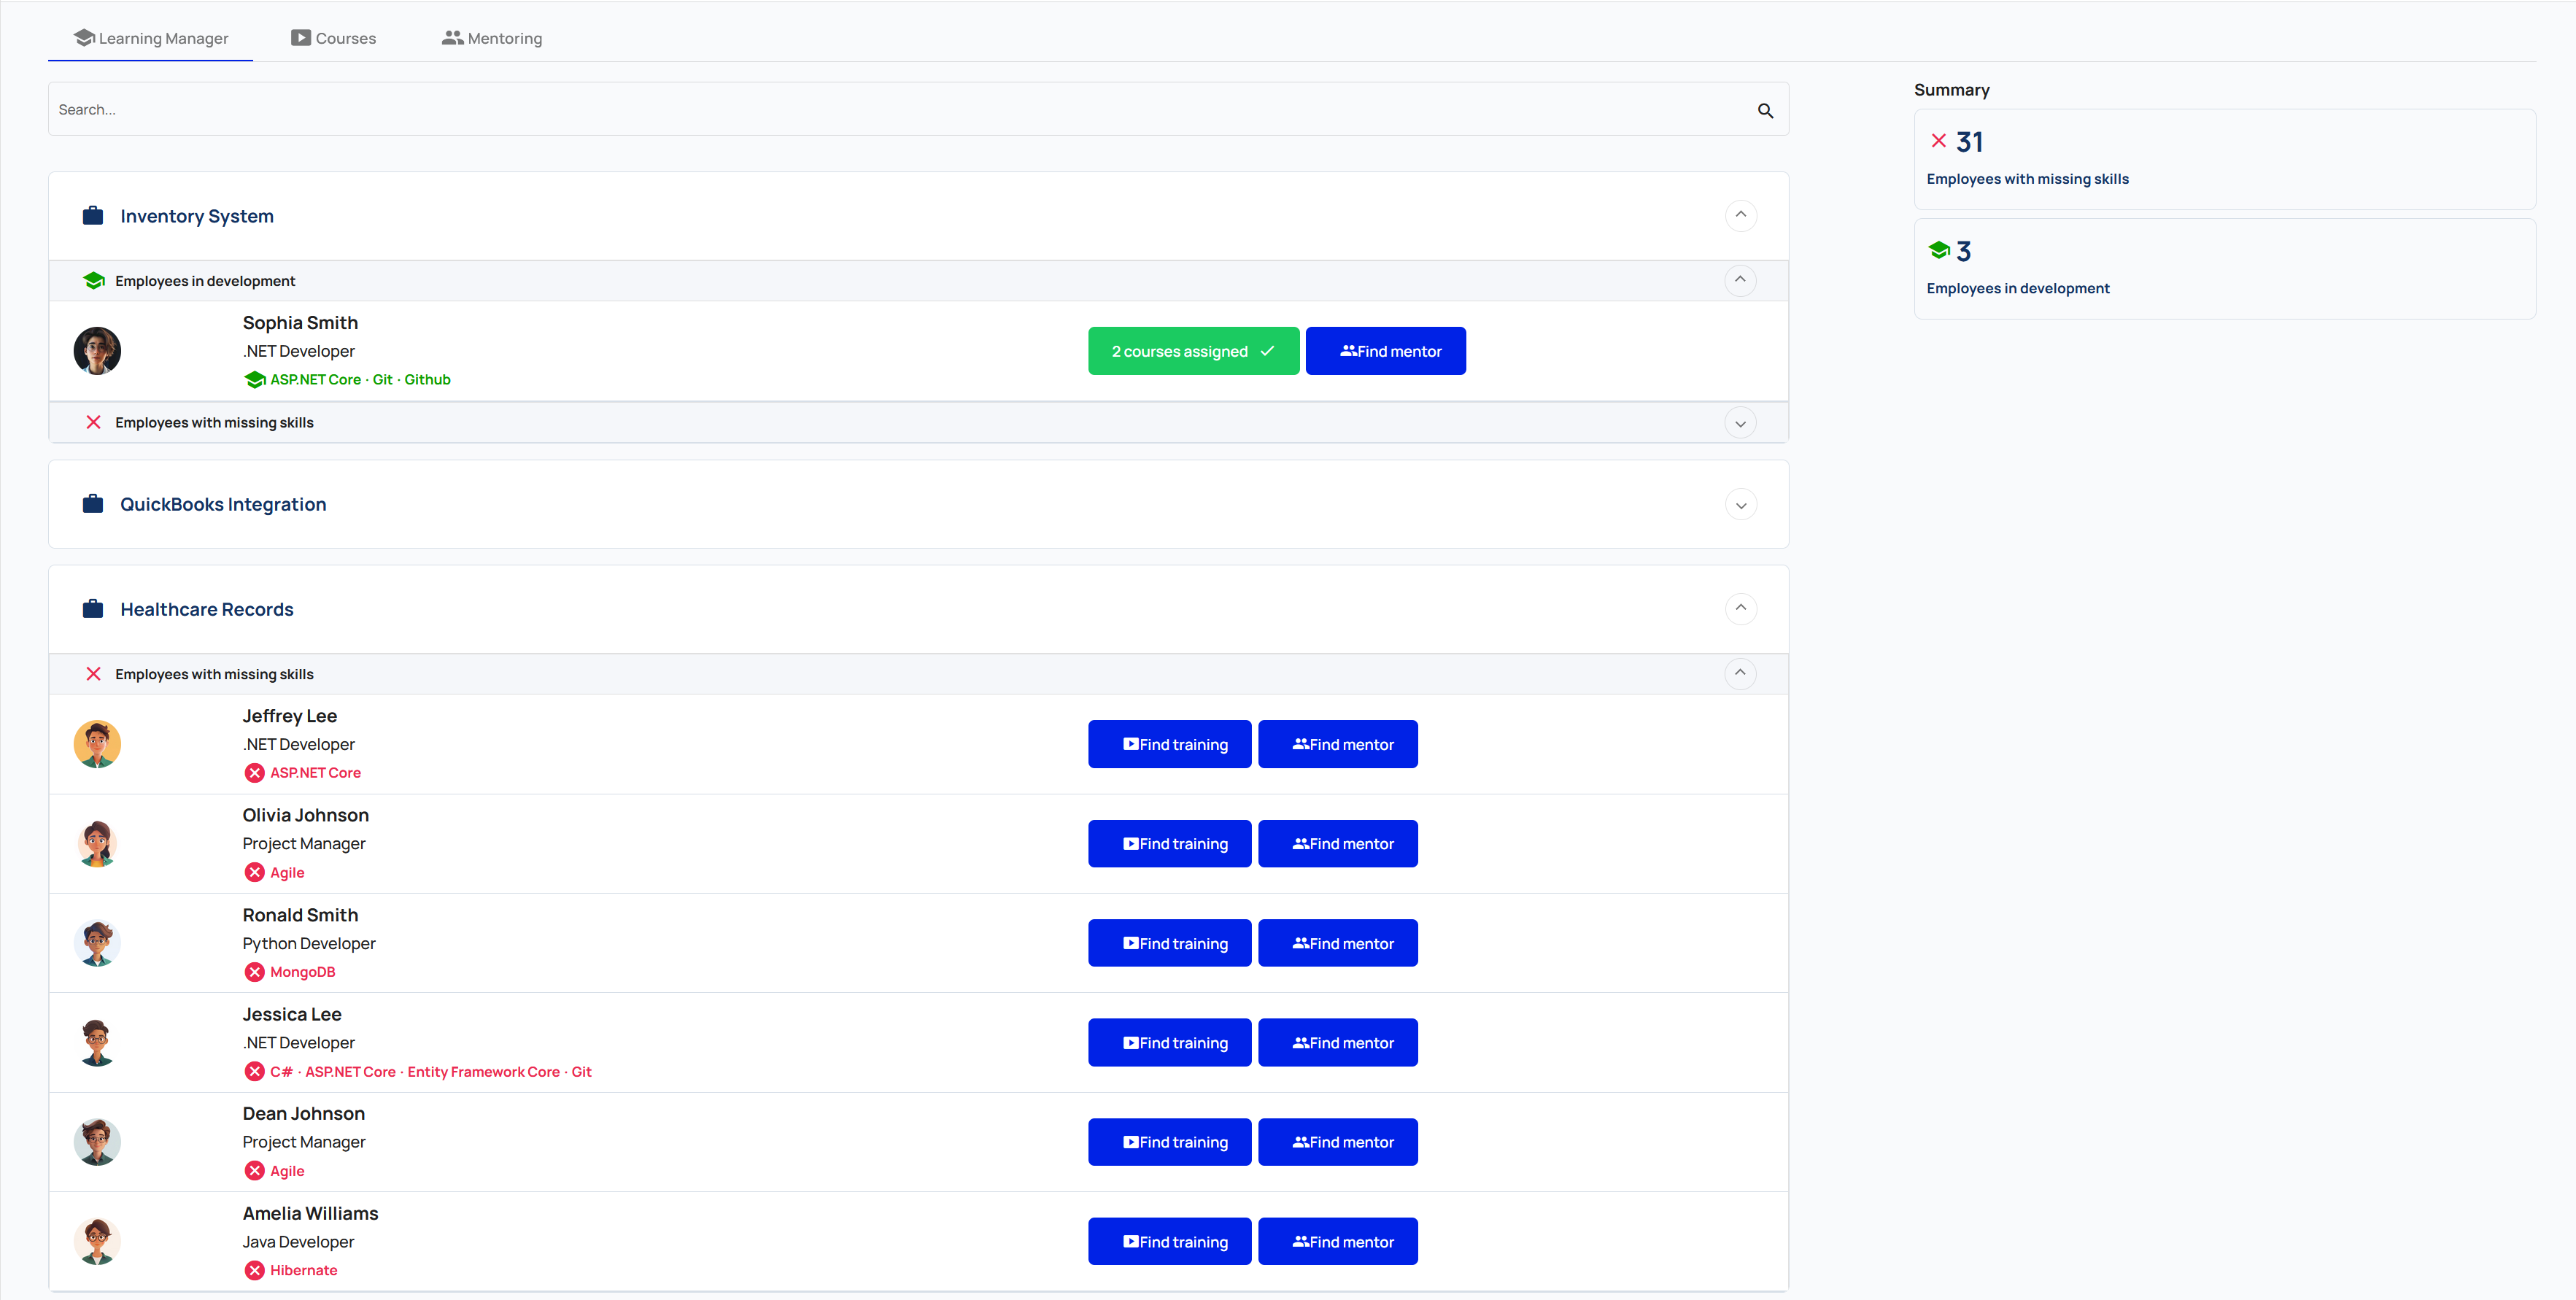Click Amelia Williams's avatar
Viewport: 2576px width, 1300px height.
tap(97, 1241)
